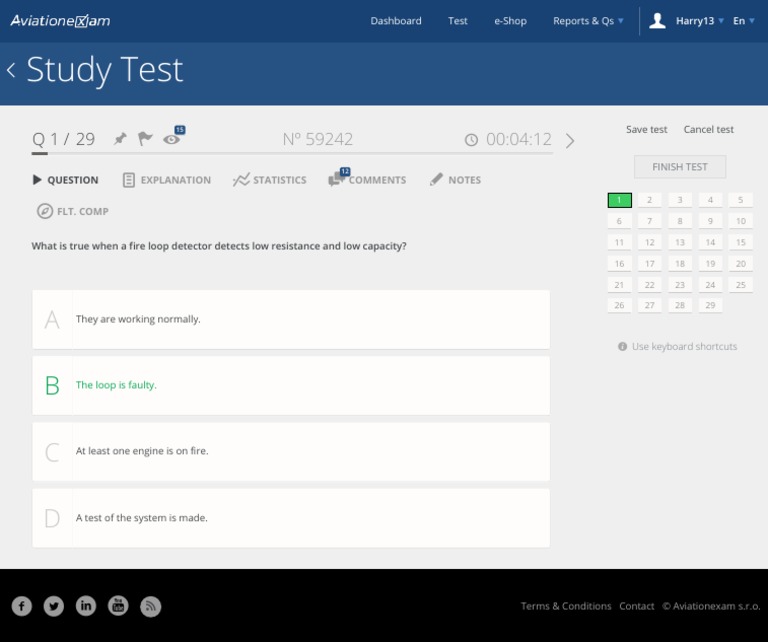Select answer C: At least one engine on fire

(290, 452)
